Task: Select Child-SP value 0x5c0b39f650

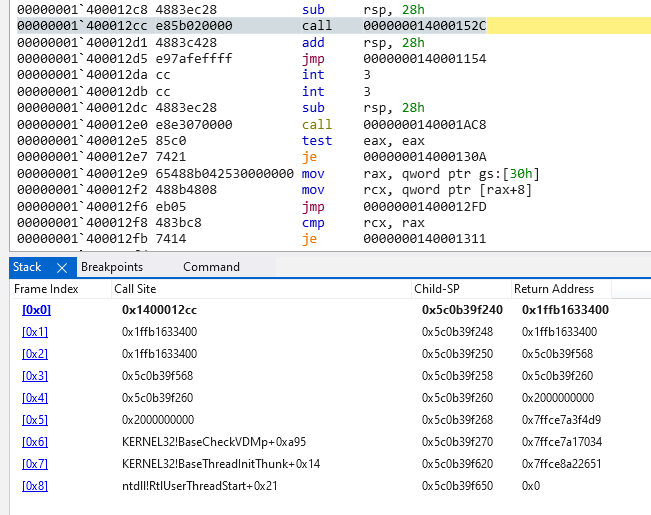Action: pyautogui.click(x=457, y=486)
